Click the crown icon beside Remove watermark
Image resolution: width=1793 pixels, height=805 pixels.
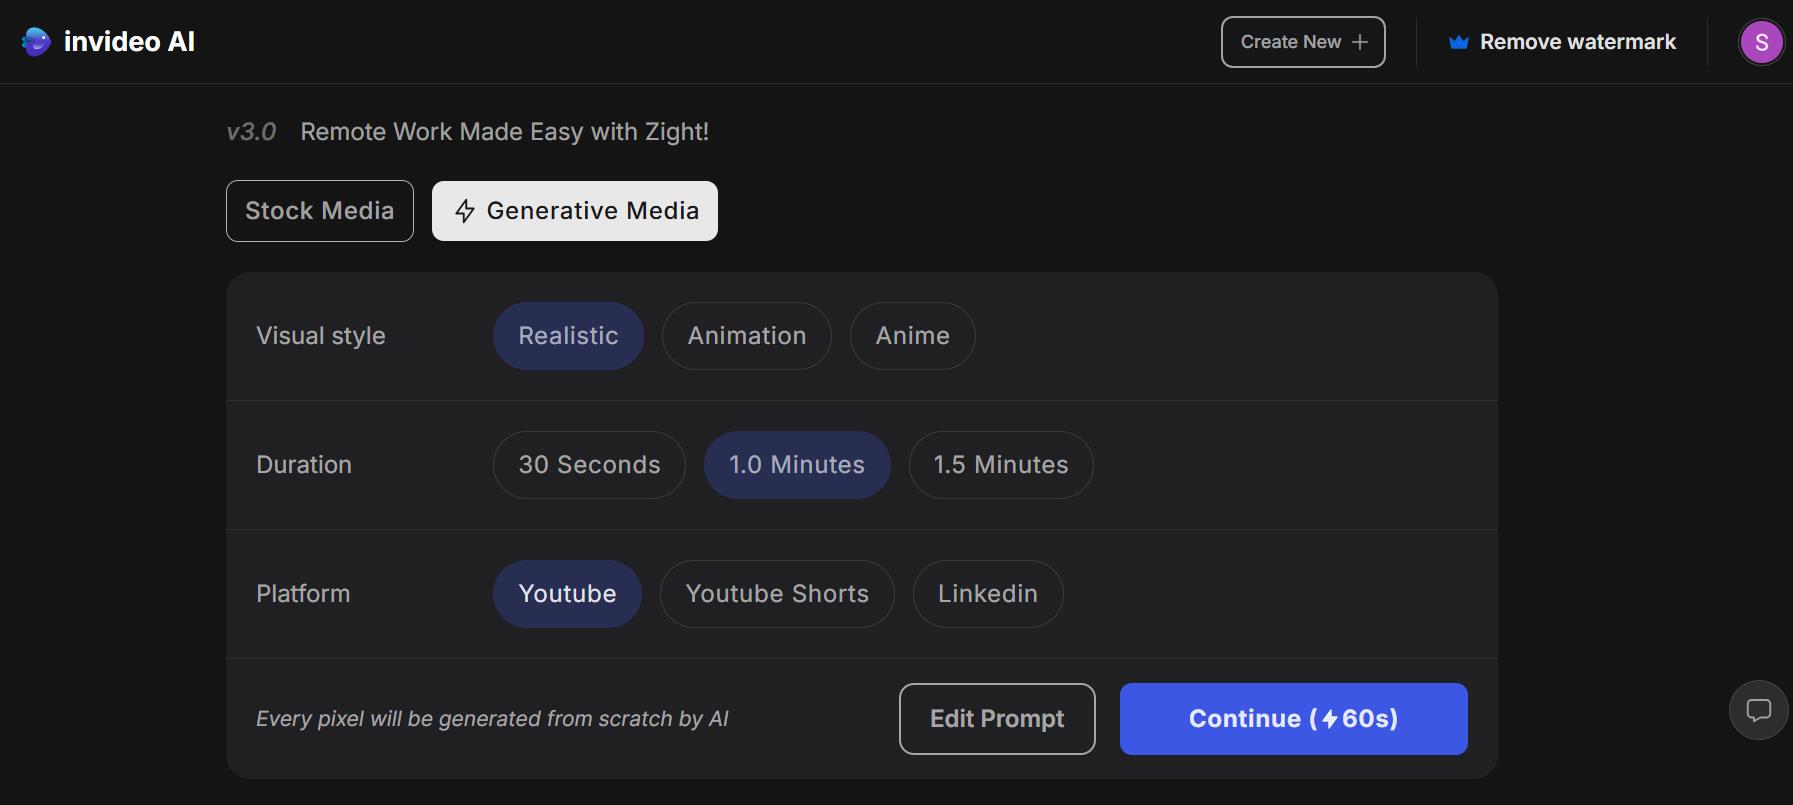1458,42
